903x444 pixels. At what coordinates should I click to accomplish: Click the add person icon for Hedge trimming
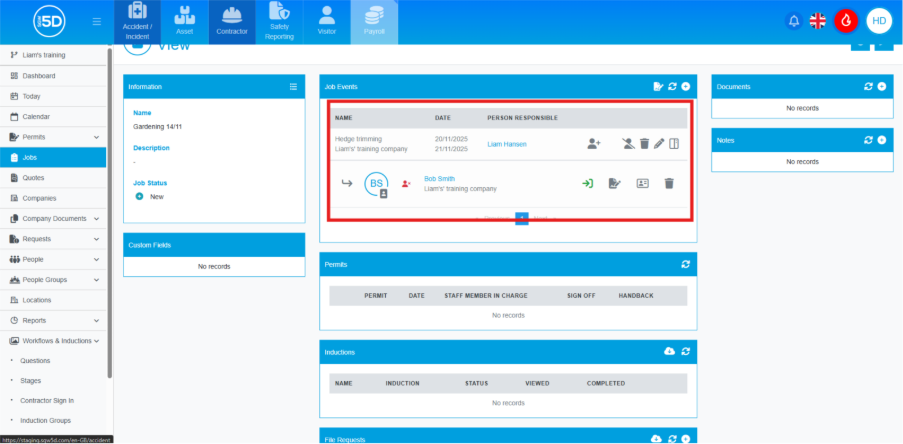pyautogui.click(x=593, y=144)
